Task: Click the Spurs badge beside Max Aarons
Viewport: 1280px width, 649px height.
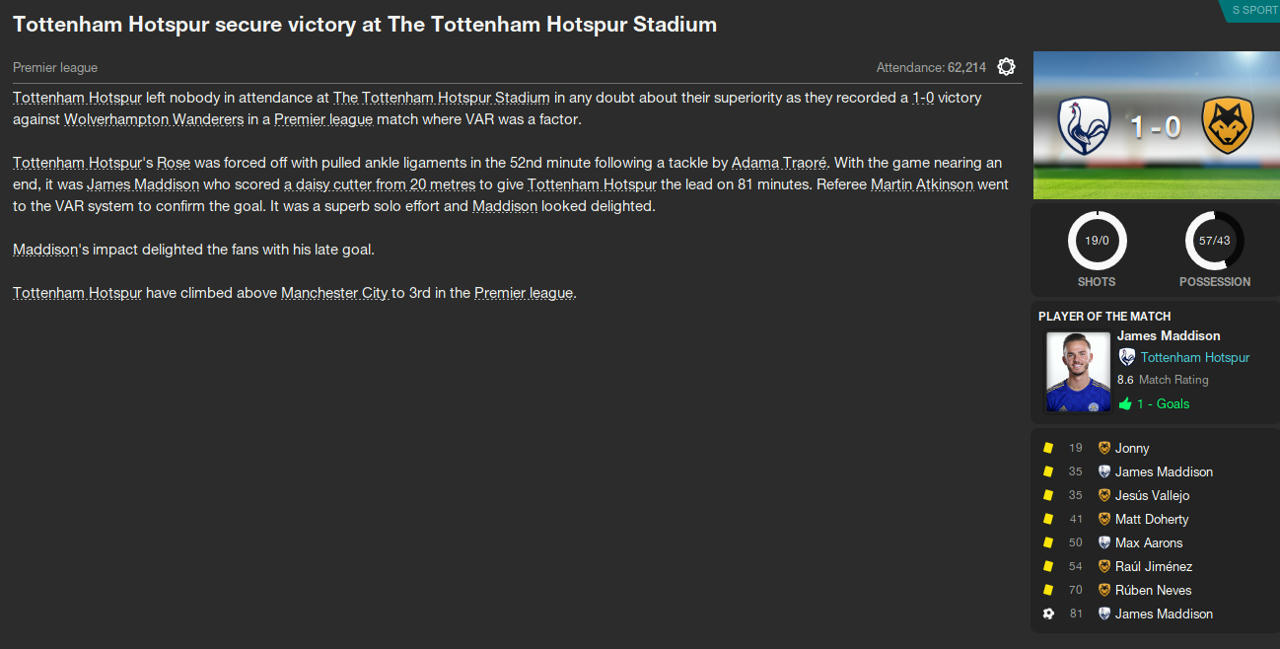Action: (x=1104, y=543)
